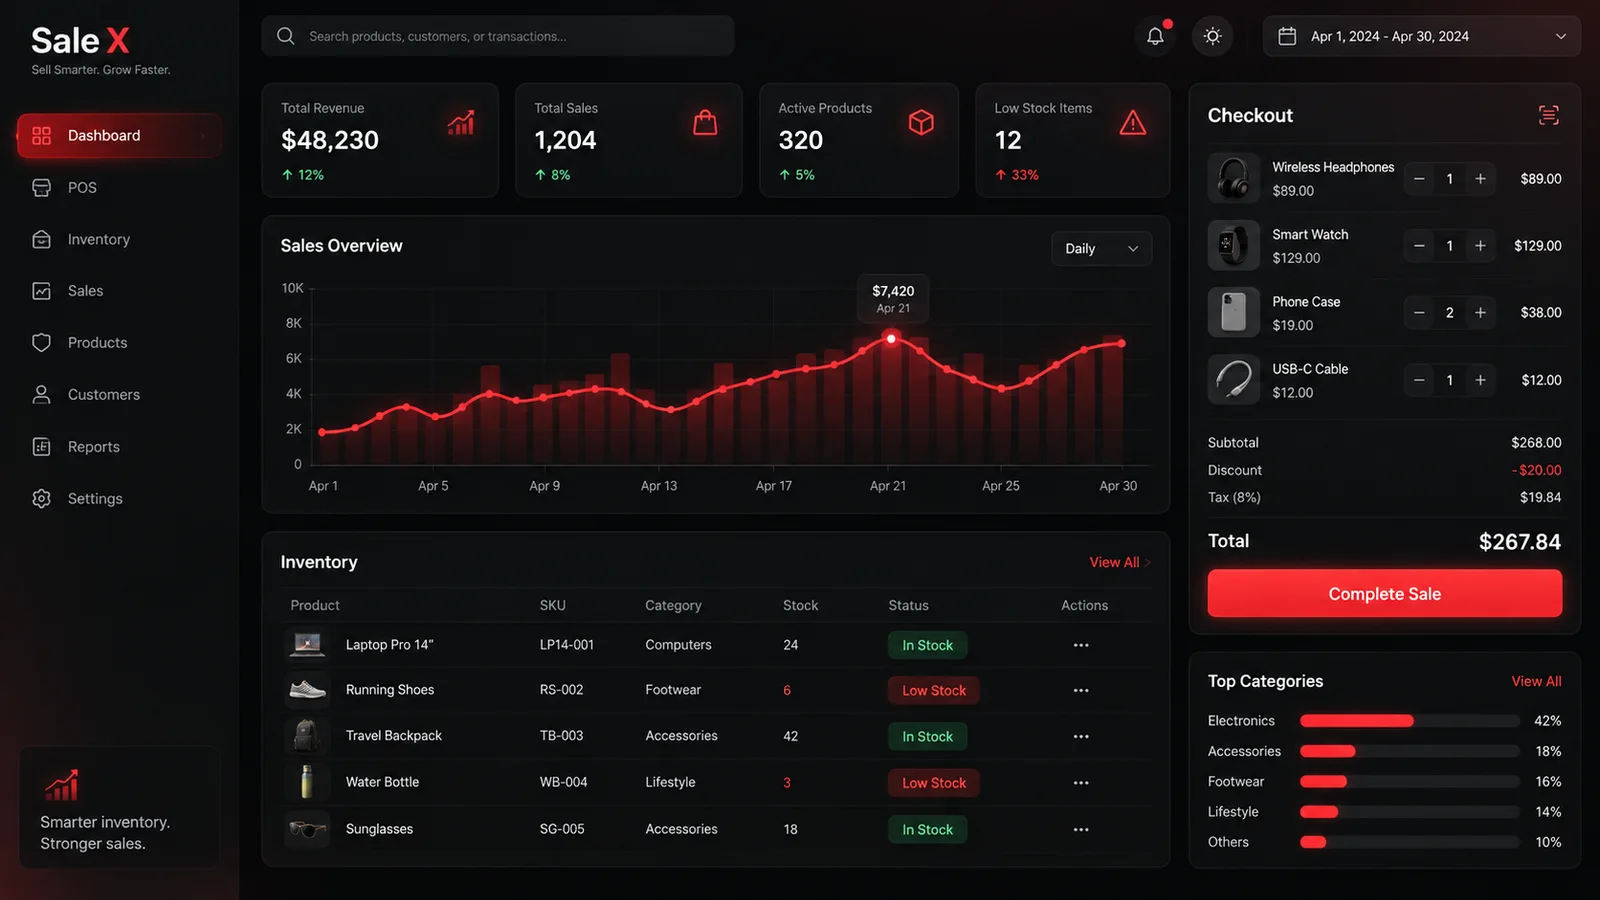Viewport: 1600px width, 900px height.
Task: Decrease USB-C Cable quantity
Action: (x=1419, y=380)
